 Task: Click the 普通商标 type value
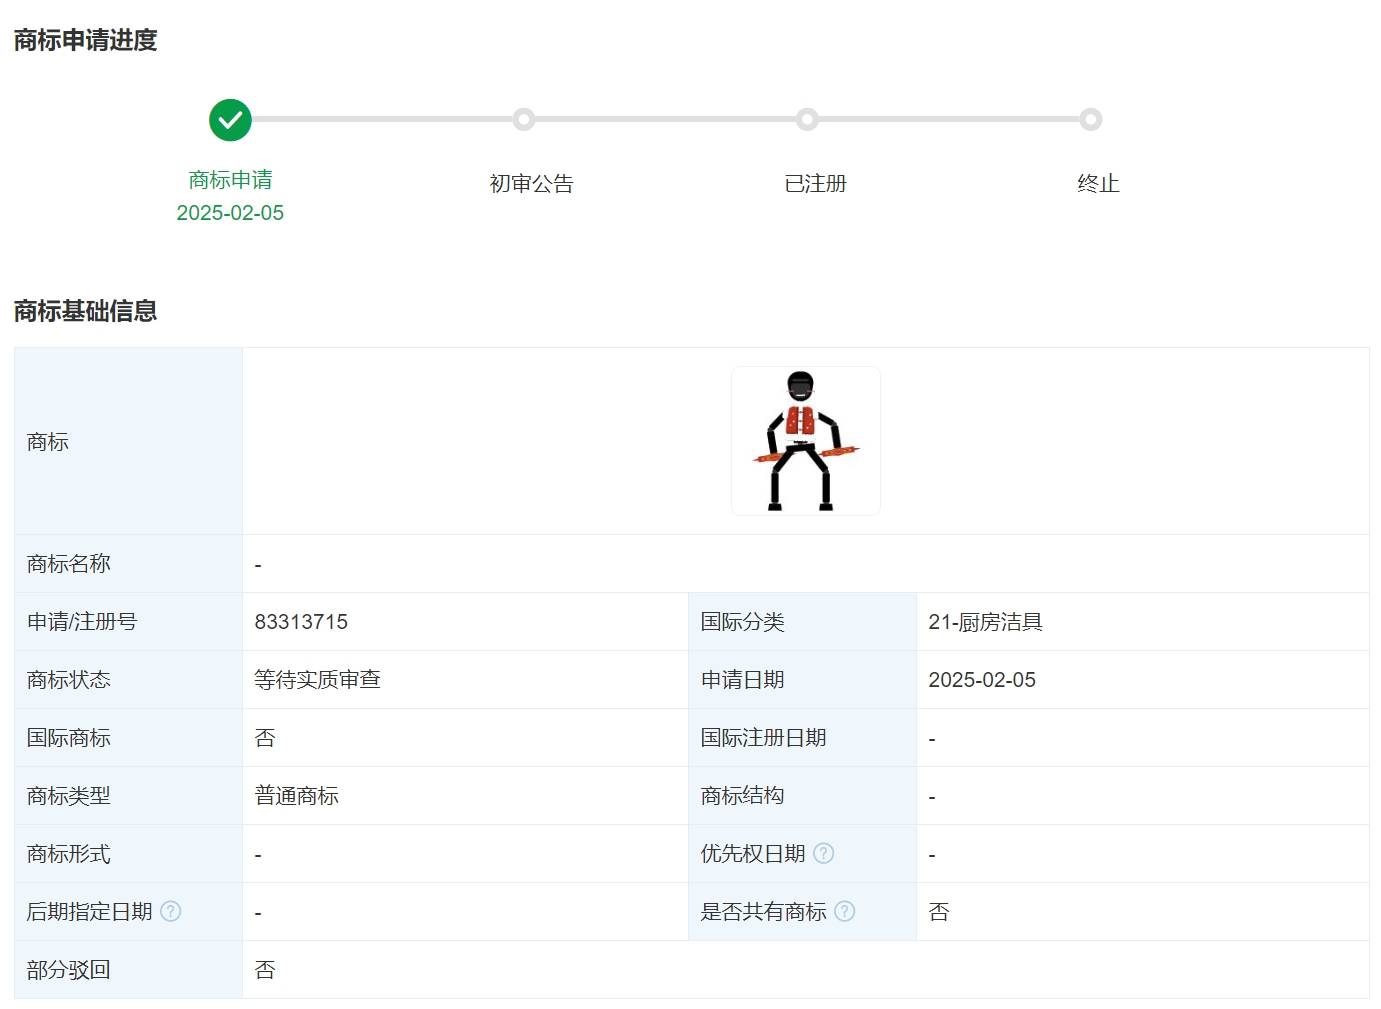coord(296,796)
